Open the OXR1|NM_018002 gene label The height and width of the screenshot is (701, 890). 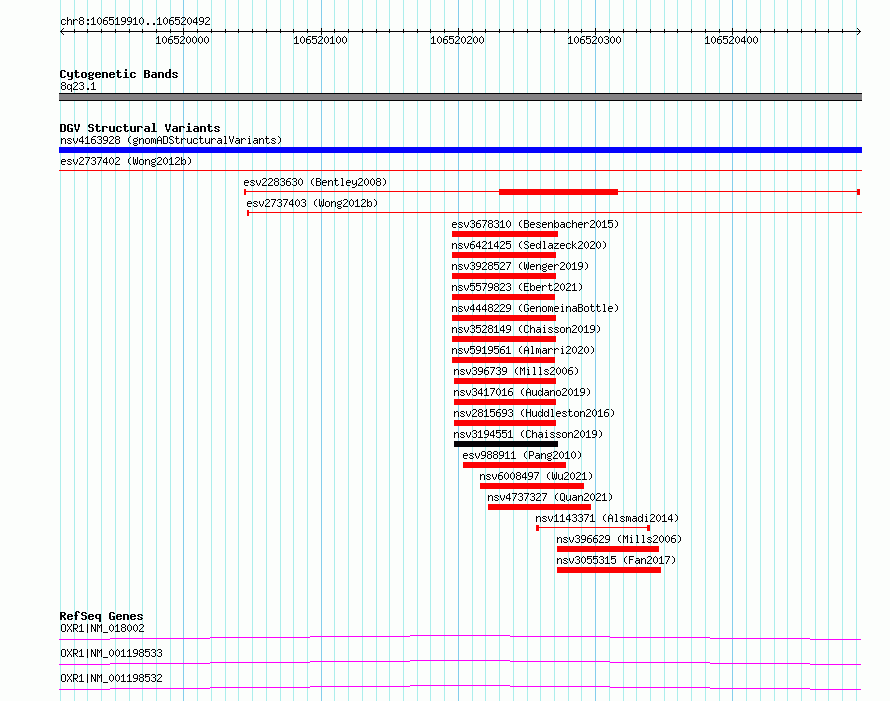[102, 628]
